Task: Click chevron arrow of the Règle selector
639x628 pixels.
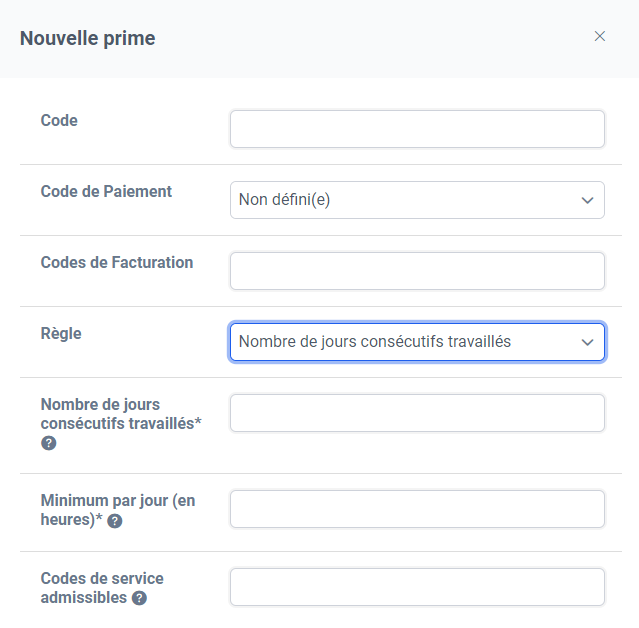Action: (587, 342)
